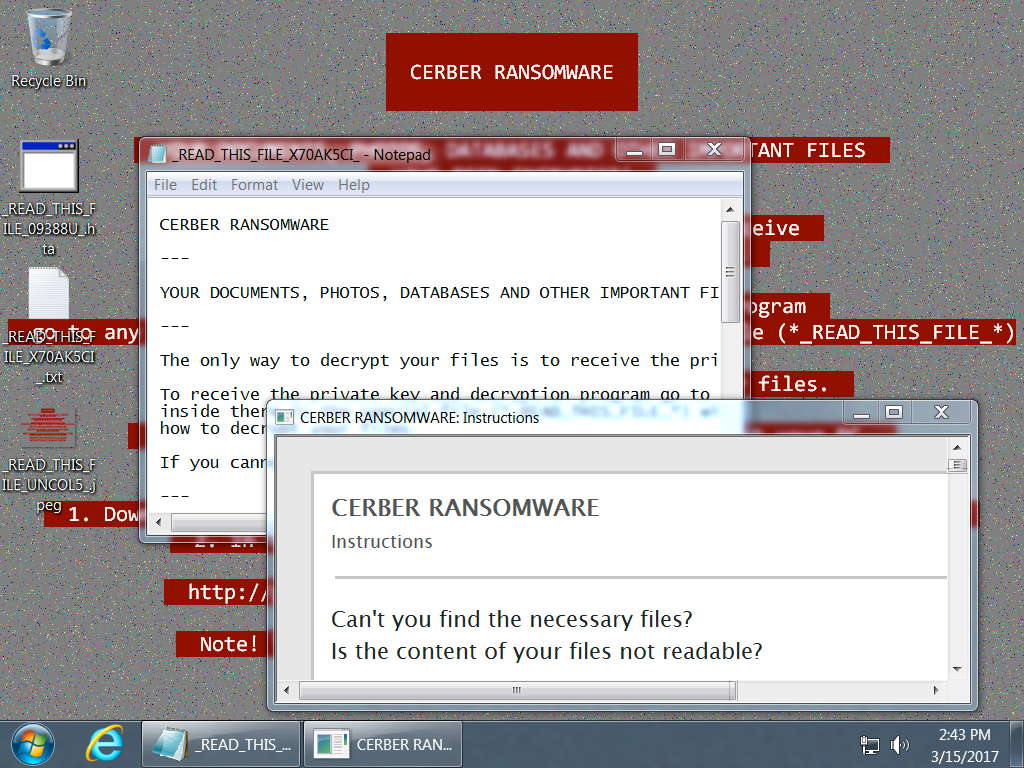Click the Instructions window scroll down arrow
Viewport: 1024px width, 768px height.
coord(957,669)
